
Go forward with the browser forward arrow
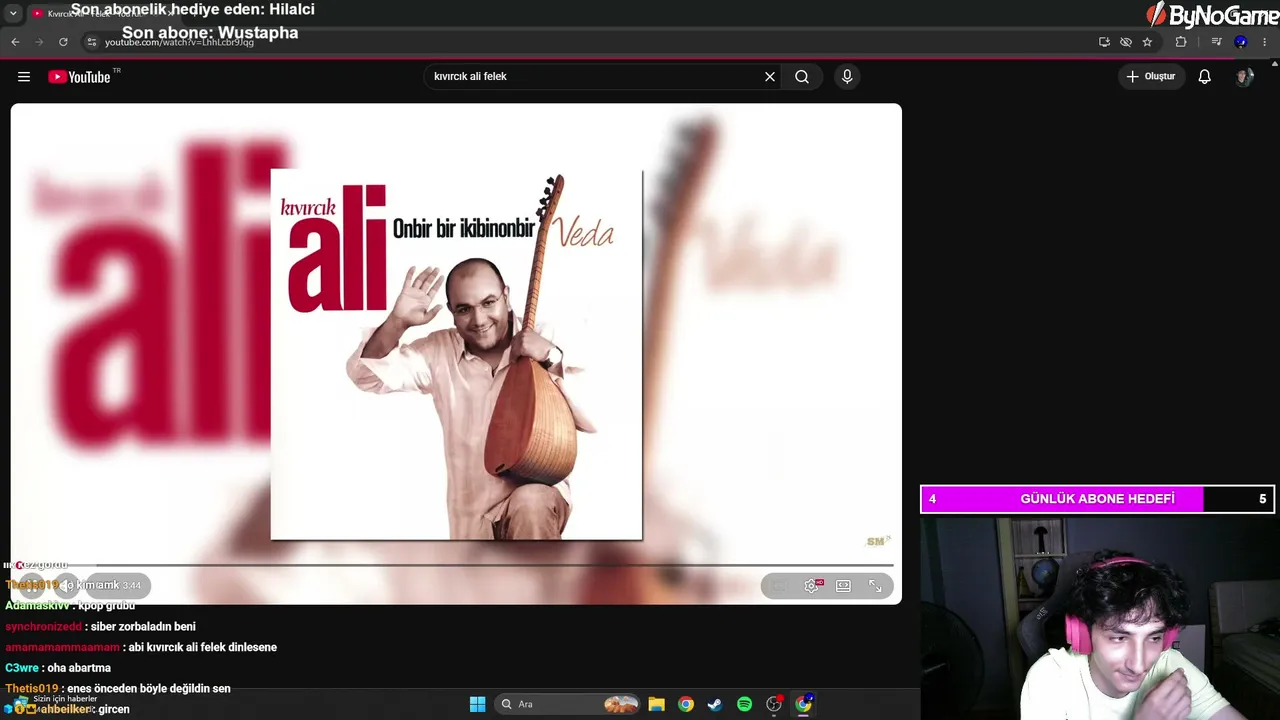coord(39,42)
